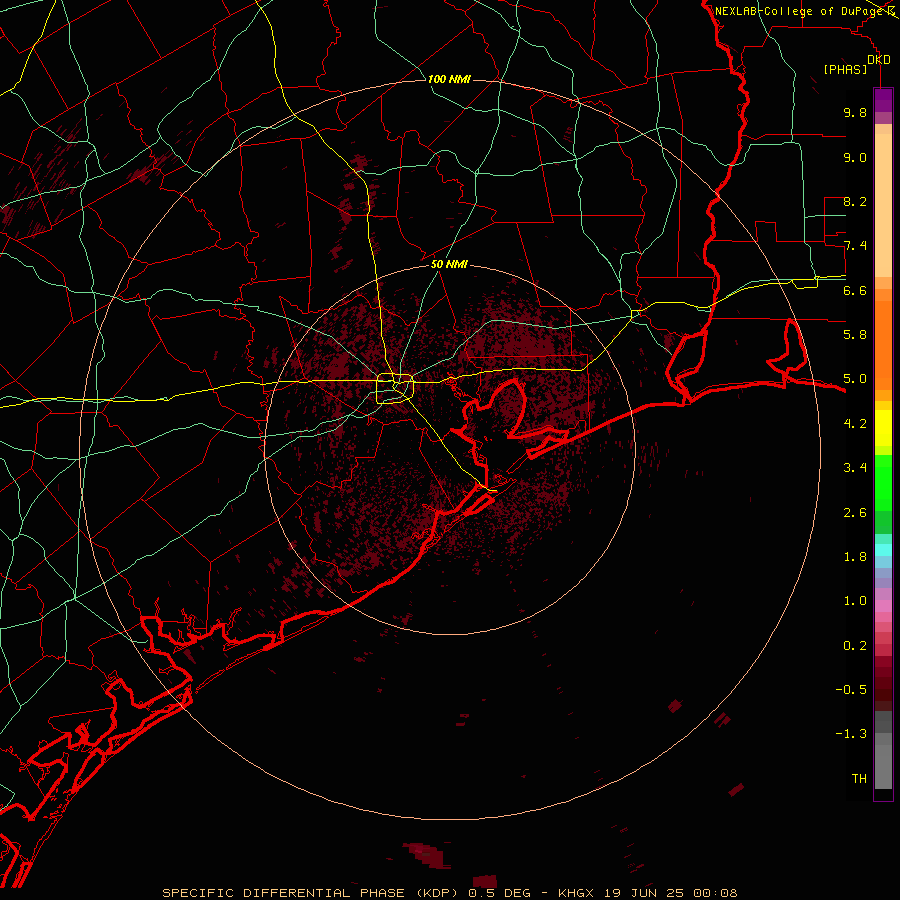Click the 9.0 value on the color scale
This screenshot has height=900, width=900.
click(x=855, y=157)
